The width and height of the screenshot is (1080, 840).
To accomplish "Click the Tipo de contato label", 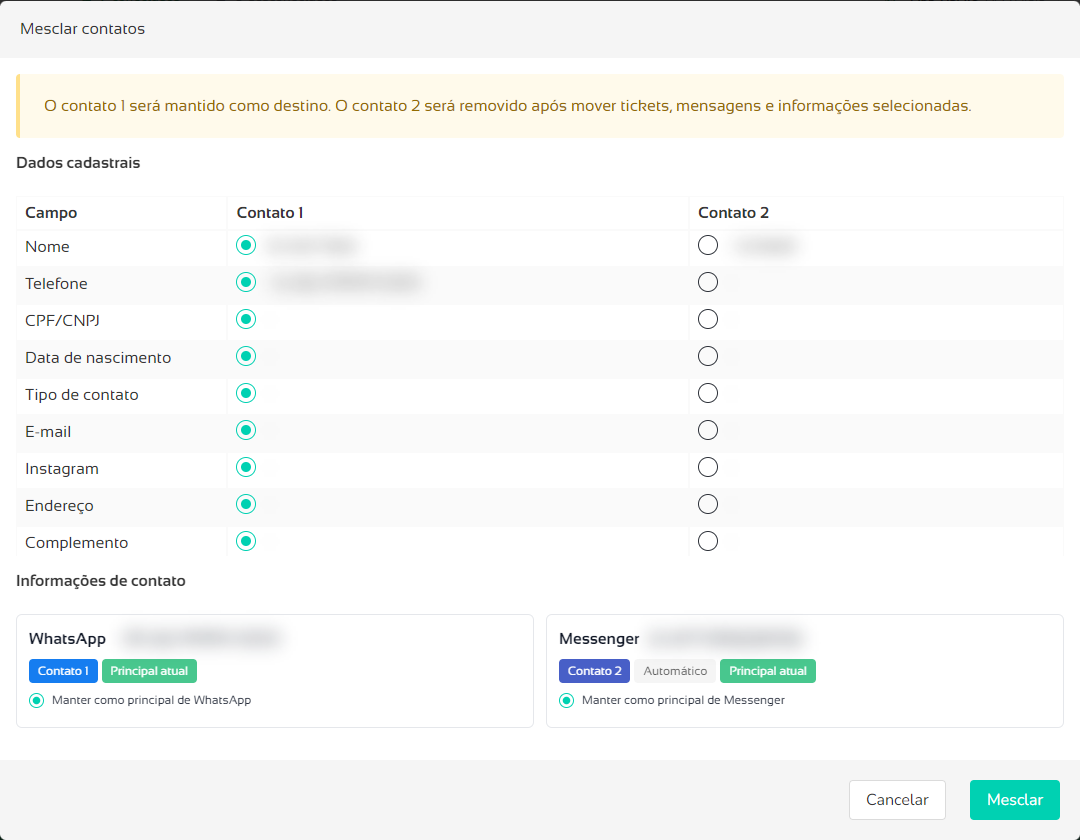I will tap(82, 395).
